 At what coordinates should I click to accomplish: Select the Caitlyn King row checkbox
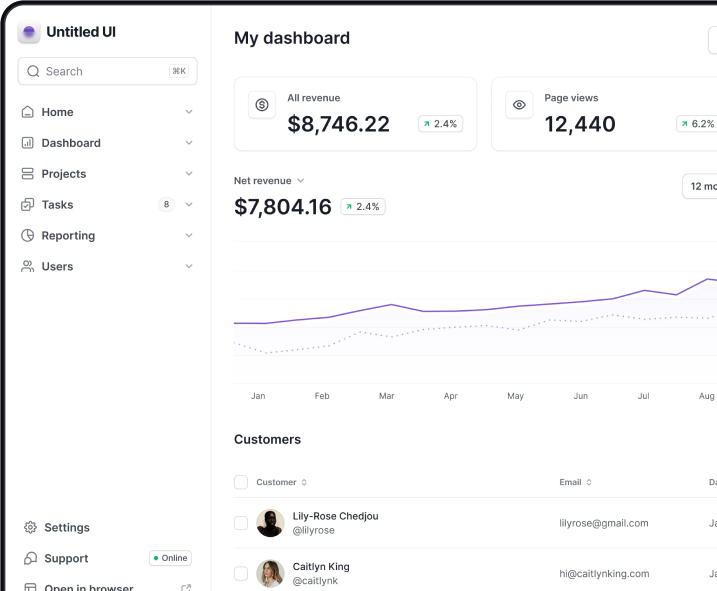(x=241, y=573)
